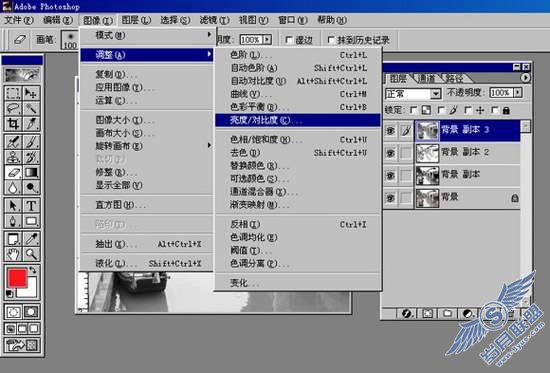Screen dimensions: 550x373
Task: Select the Zoom magnifier tool
Action: click(x=31, y=253)
